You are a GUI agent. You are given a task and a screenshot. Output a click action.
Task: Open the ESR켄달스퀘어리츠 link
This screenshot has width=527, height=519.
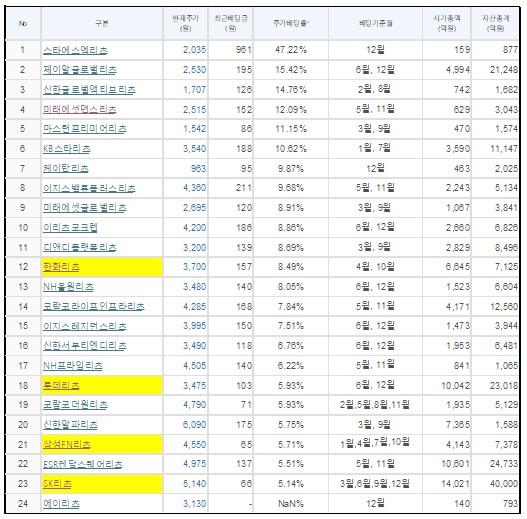(83, 464)
